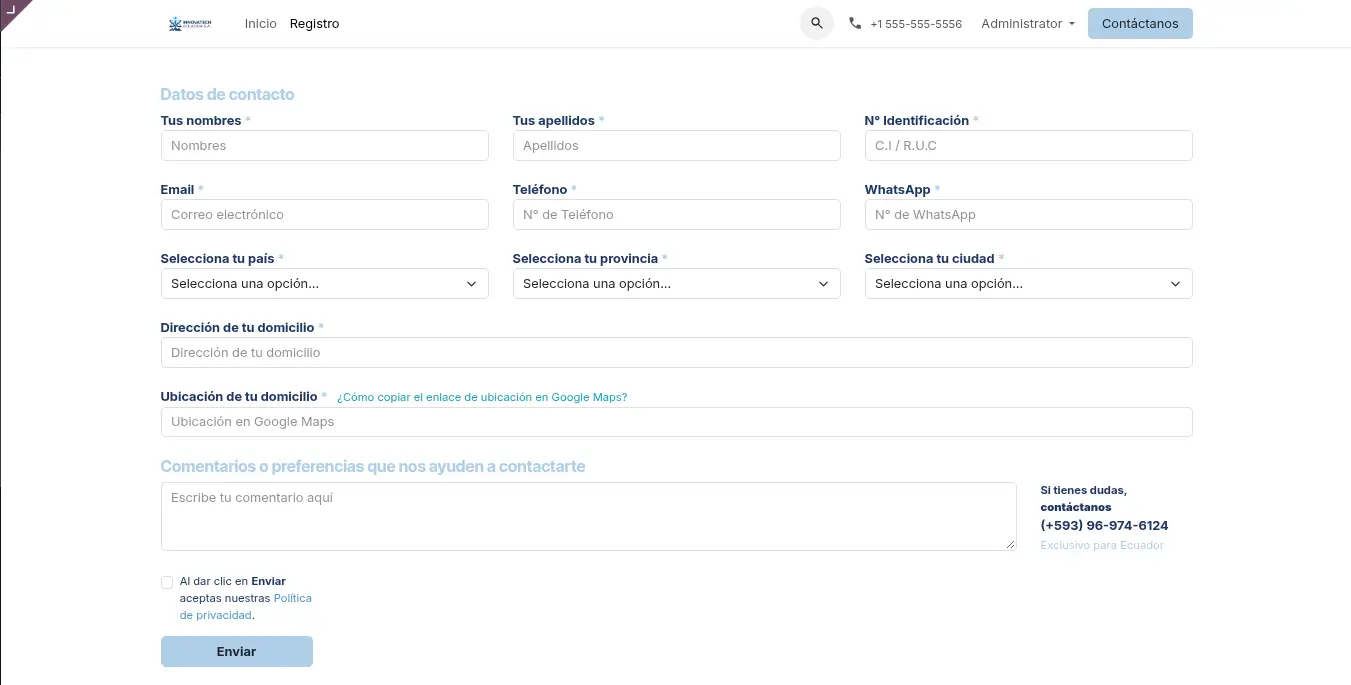Click the (+593) 96-974-6124 contact number
Image resolution: width=1351 pixels, height=685 pixels.
(1104, 526)
